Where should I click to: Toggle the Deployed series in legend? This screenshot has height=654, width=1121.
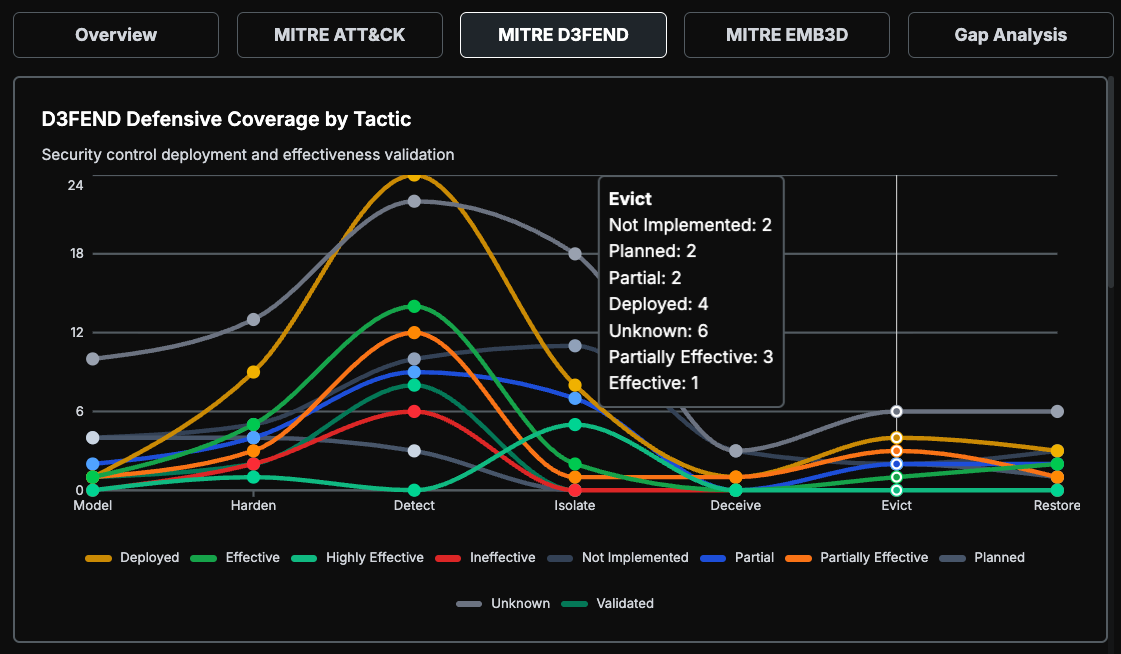pyautogui.click(x=132, y=558)
